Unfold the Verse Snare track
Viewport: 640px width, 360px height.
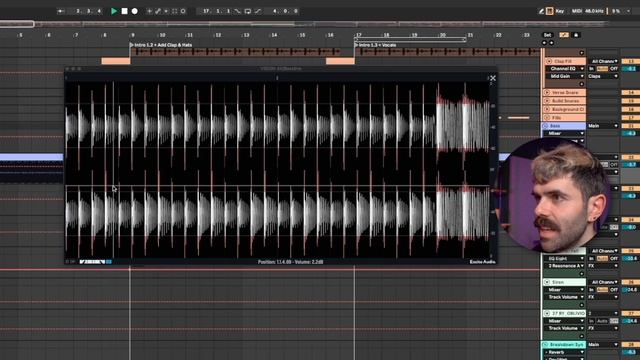tap(547, 93)
